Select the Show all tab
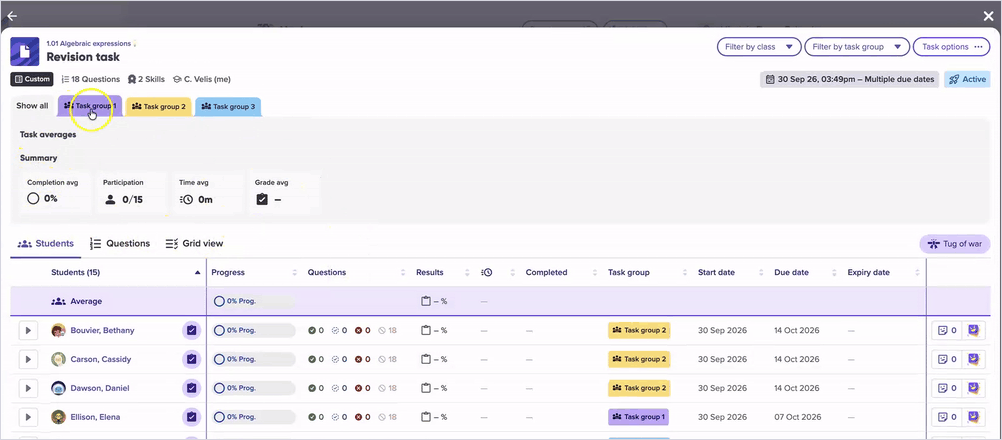This screenshot has height=440, width=1002. (32, 106)
